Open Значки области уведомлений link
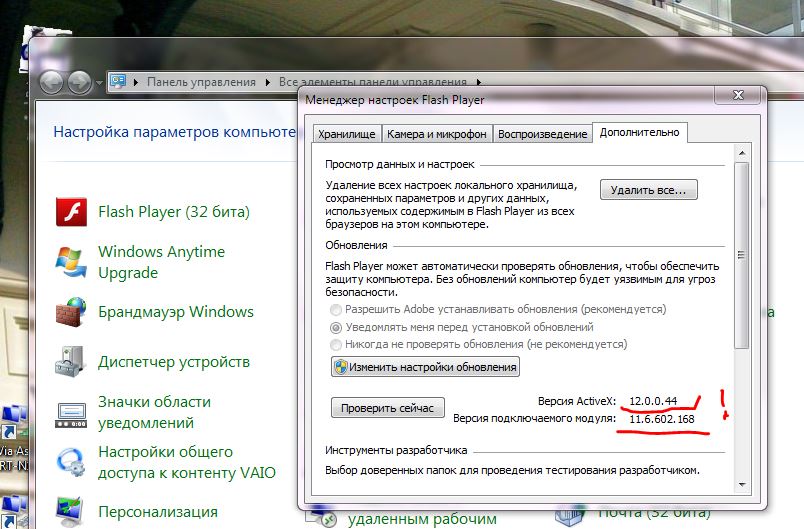The image size is (804, 529). (154, 412)
